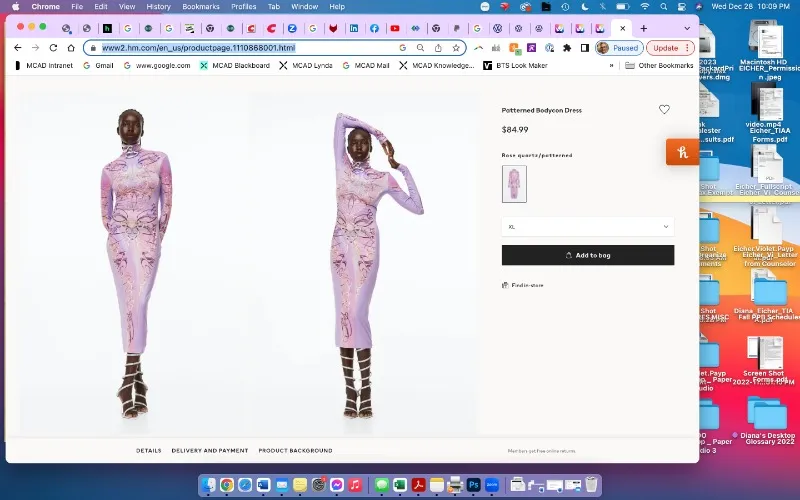
Task: Open Gmail bookmark
Action: coord(98,65)
